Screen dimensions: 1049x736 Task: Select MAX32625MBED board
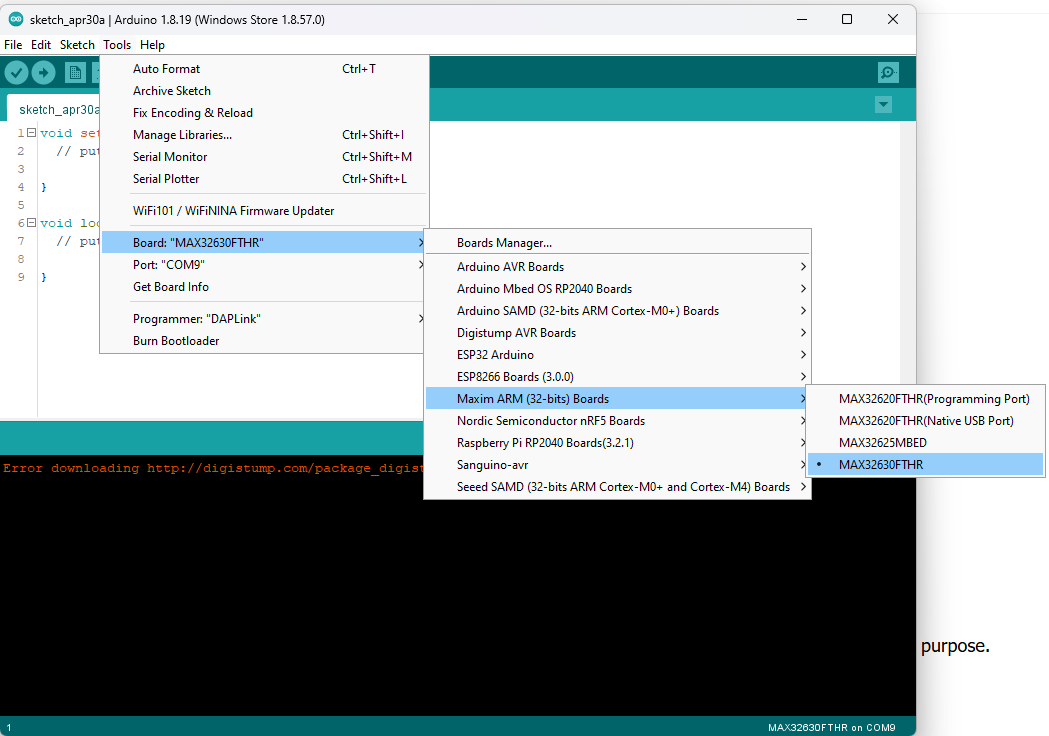(x=926, y=443)
